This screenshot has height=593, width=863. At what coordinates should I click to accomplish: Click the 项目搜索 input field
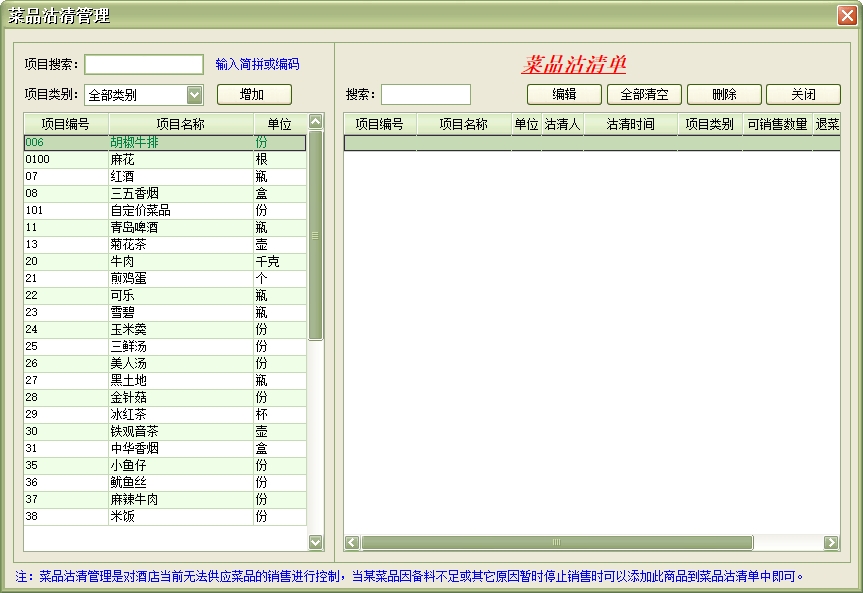[x=144, y=65]
